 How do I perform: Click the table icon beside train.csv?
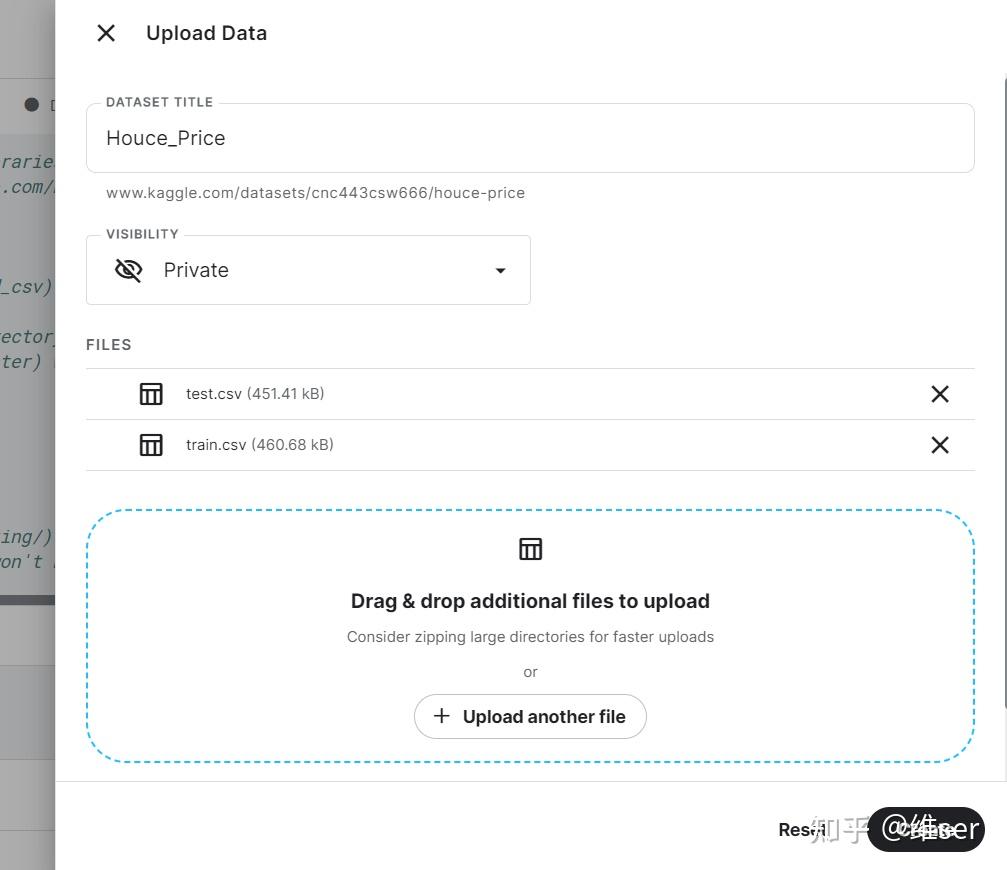click(151, 445)
